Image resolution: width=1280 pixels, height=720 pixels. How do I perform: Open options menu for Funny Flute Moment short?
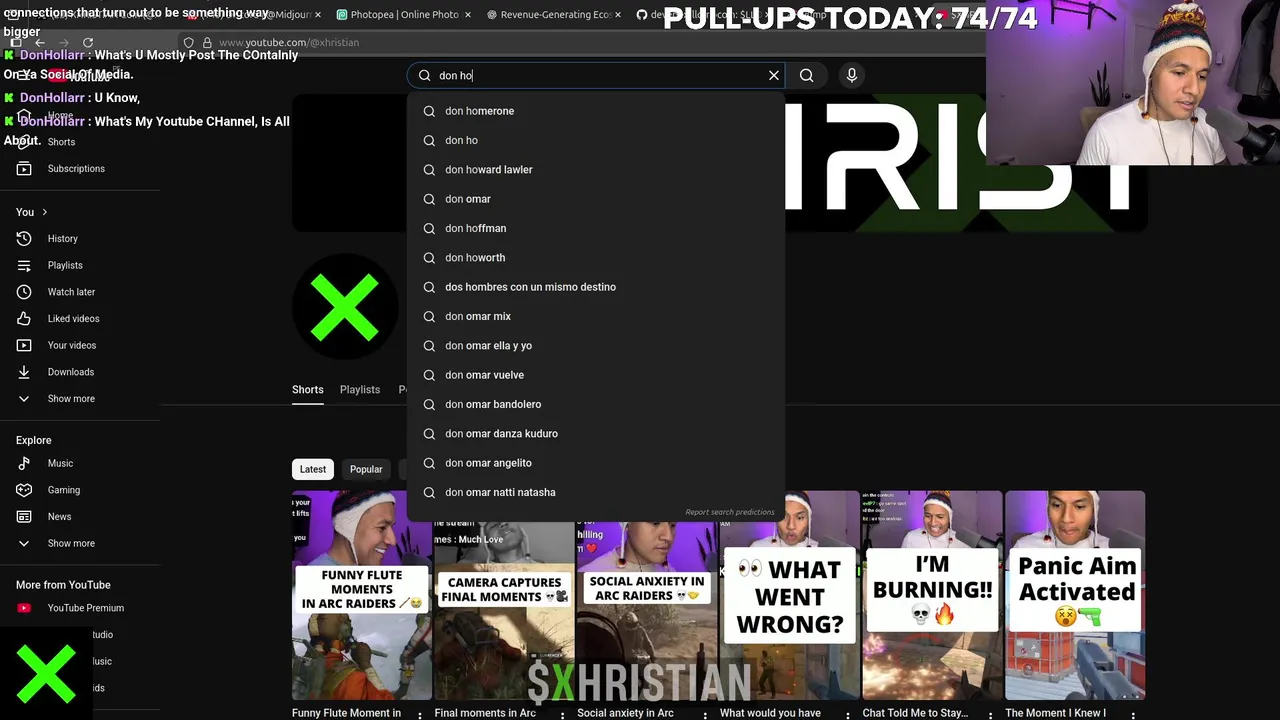(420, 714)
